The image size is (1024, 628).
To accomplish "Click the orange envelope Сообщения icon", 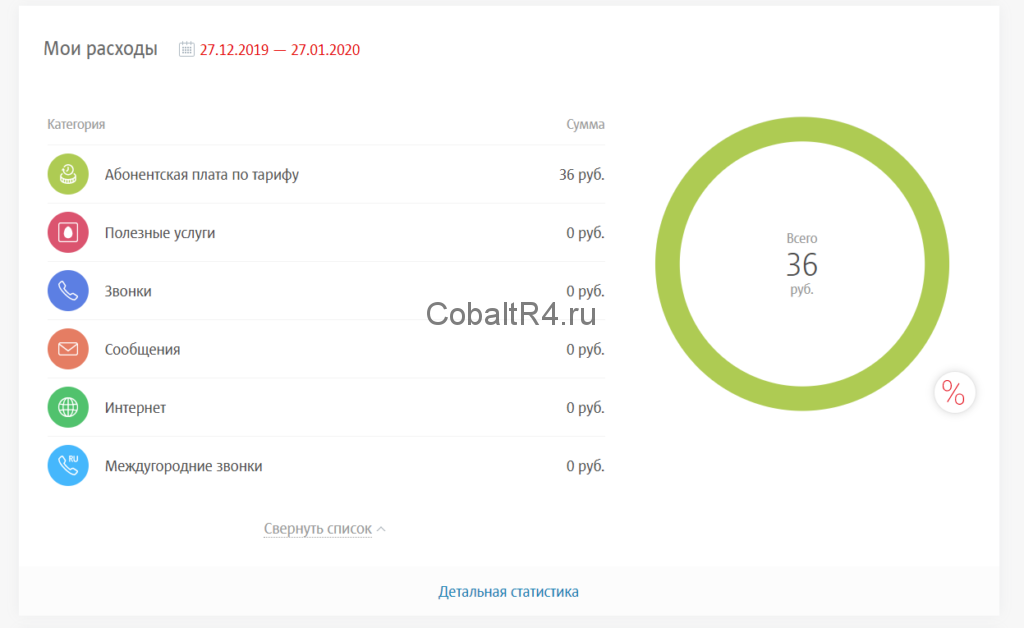I will (68, 349).
